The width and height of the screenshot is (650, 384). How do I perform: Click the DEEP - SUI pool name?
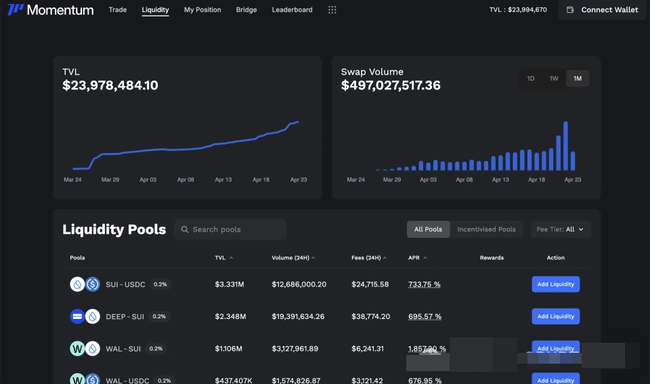tap(125, 317)
